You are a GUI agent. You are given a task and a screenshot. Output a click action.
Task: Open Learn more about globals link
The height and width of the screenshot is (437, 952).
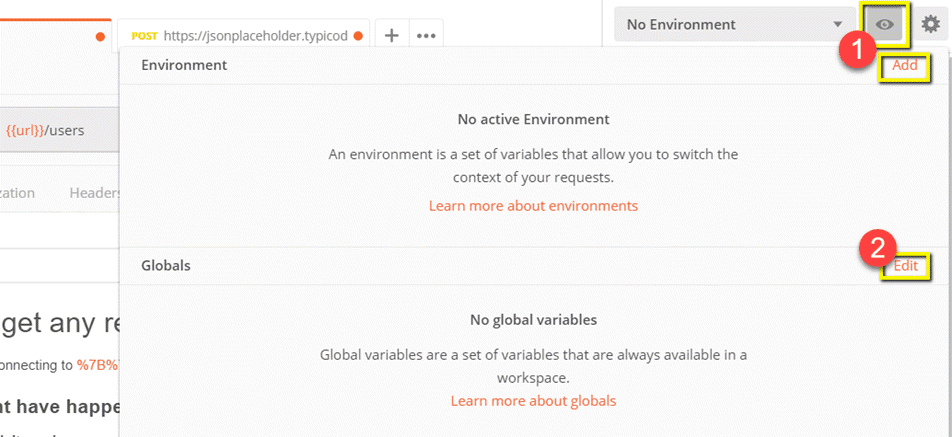click(533, 401)
